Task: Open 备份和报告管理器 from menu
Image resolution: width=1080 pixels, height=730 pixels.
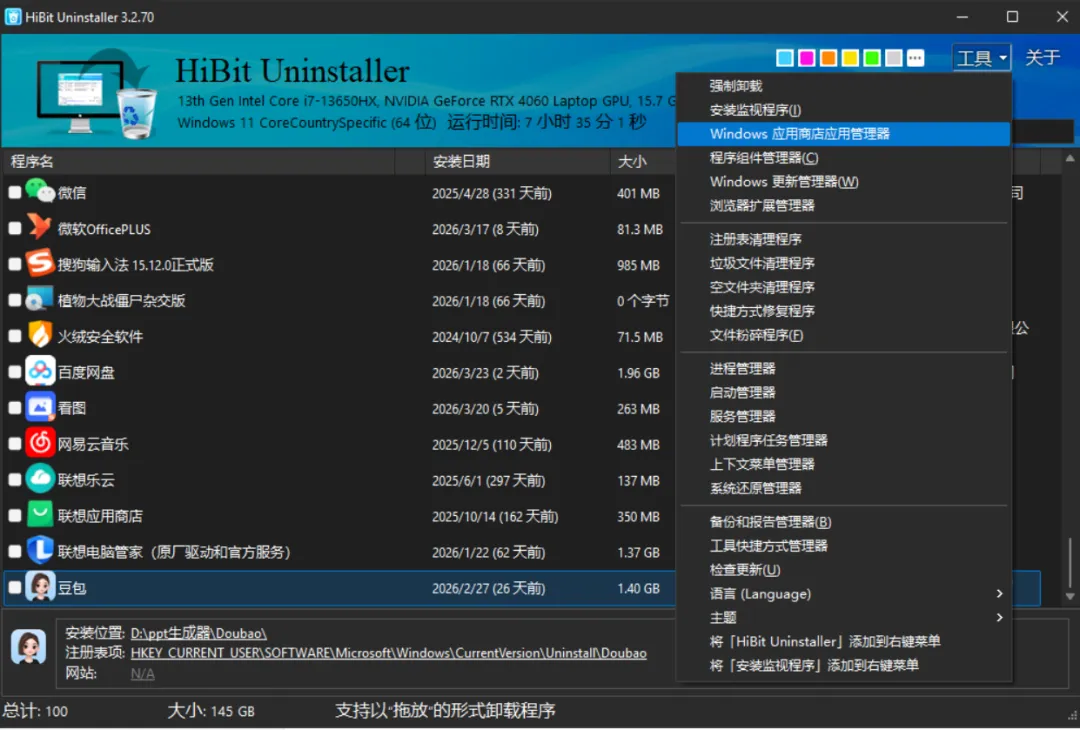Action: [844, 522]
